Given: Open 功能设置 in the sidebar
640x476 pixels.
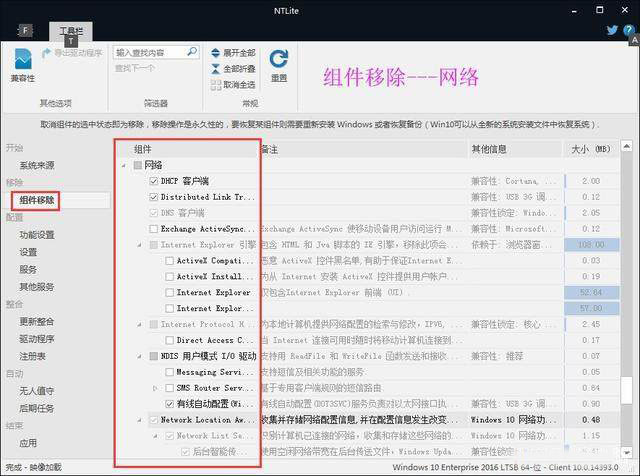Looking at the screenshot, I should point(37,235).
